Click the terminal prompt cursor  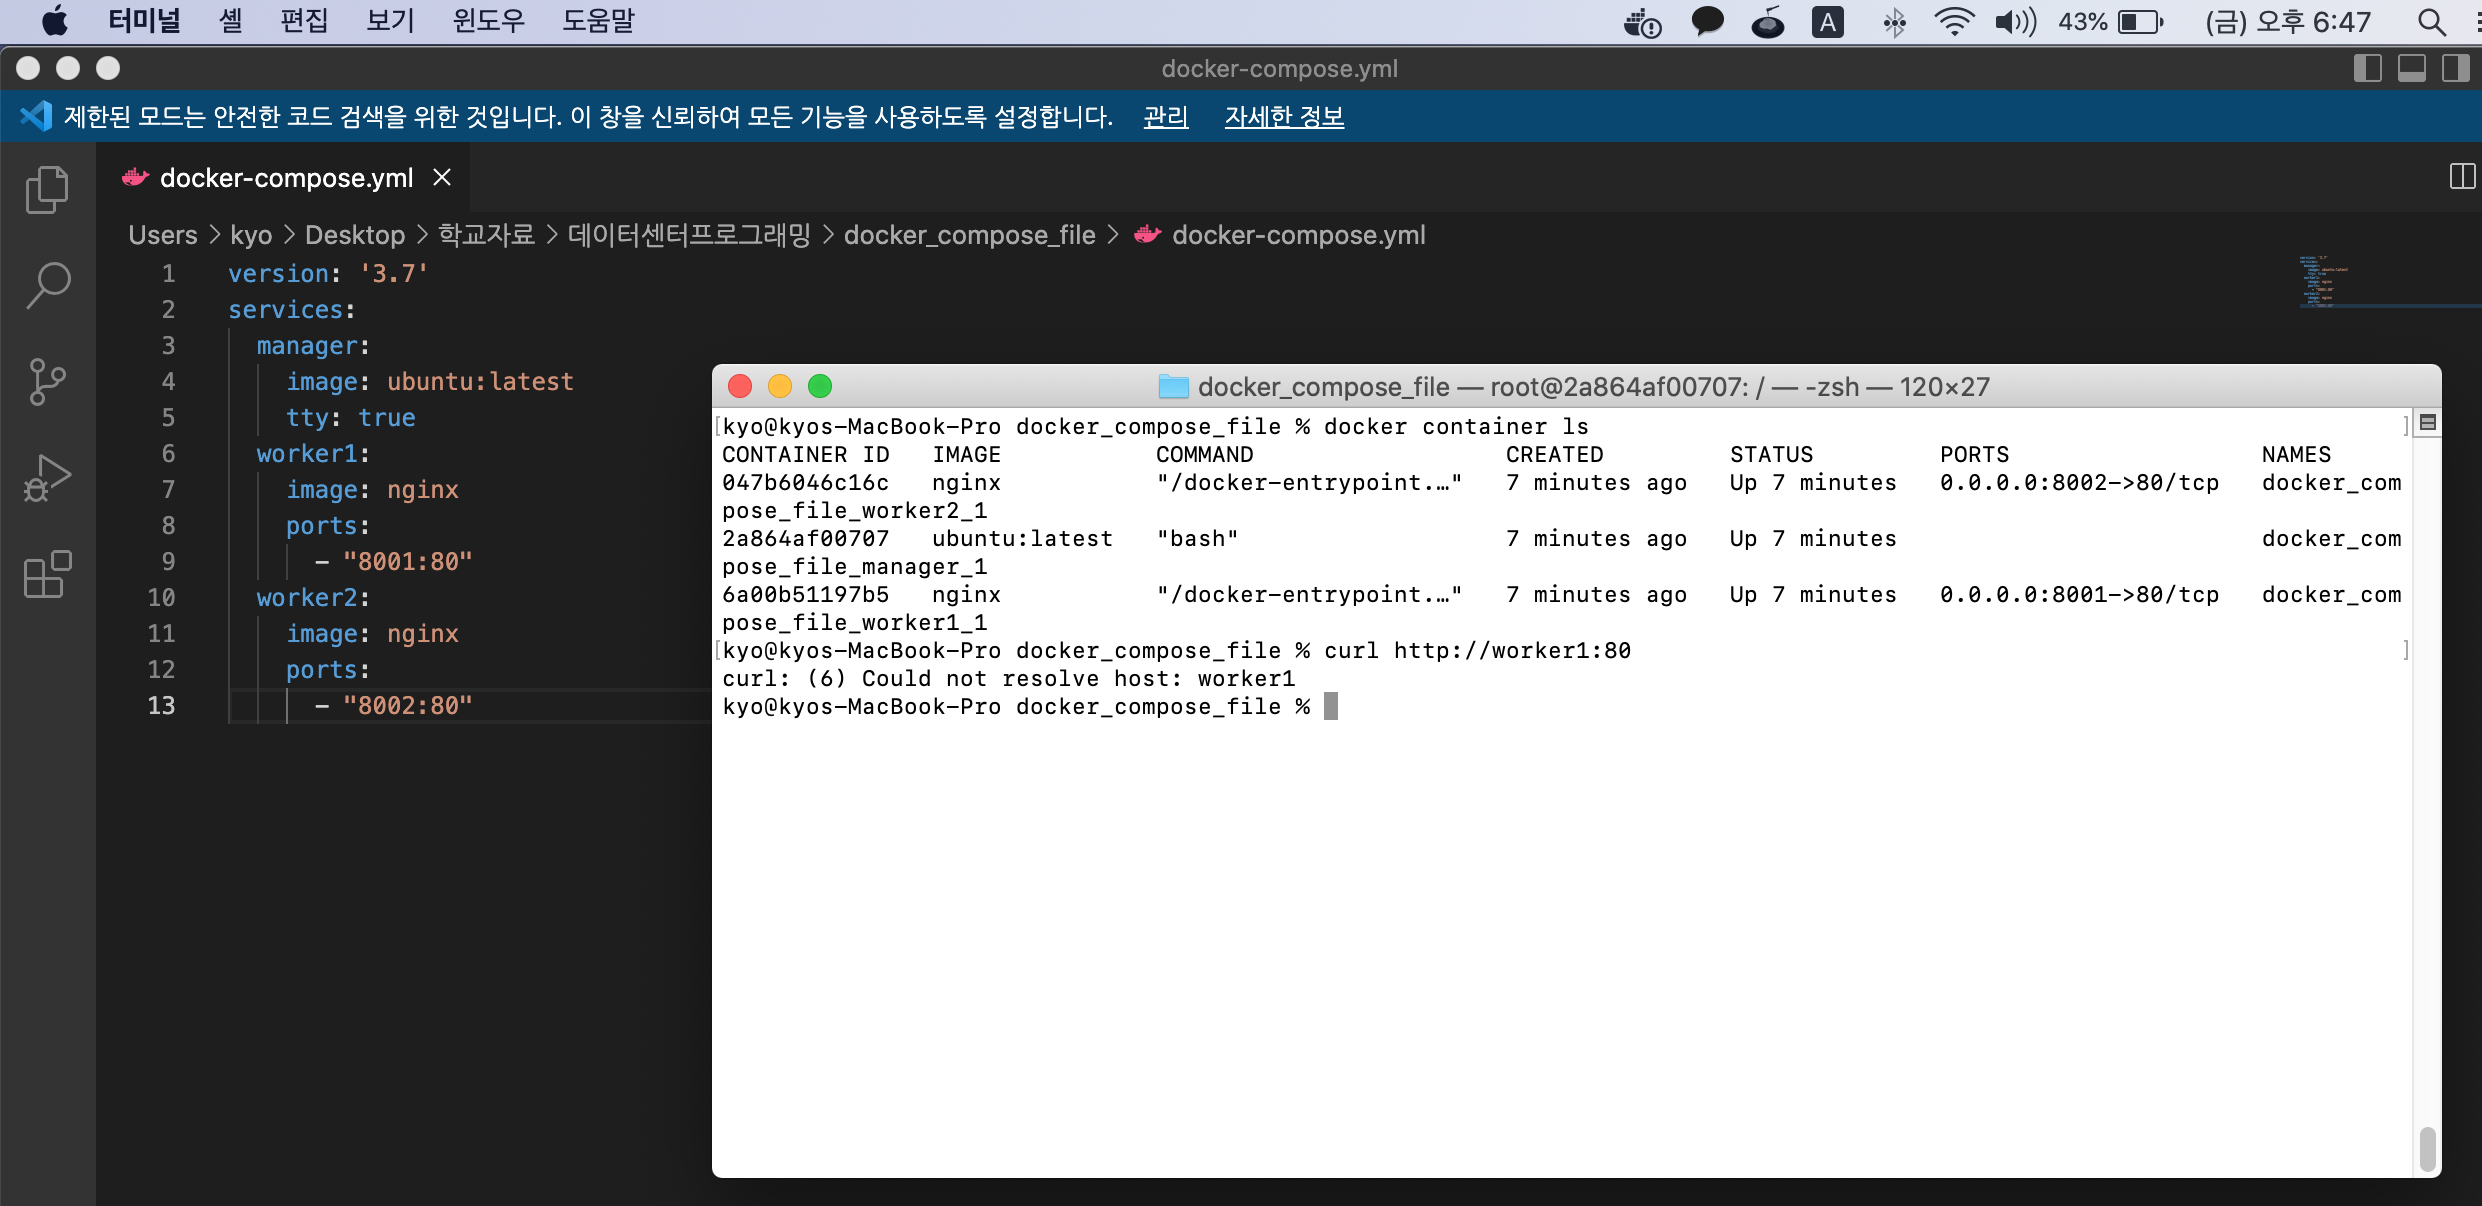[1330, 706]
